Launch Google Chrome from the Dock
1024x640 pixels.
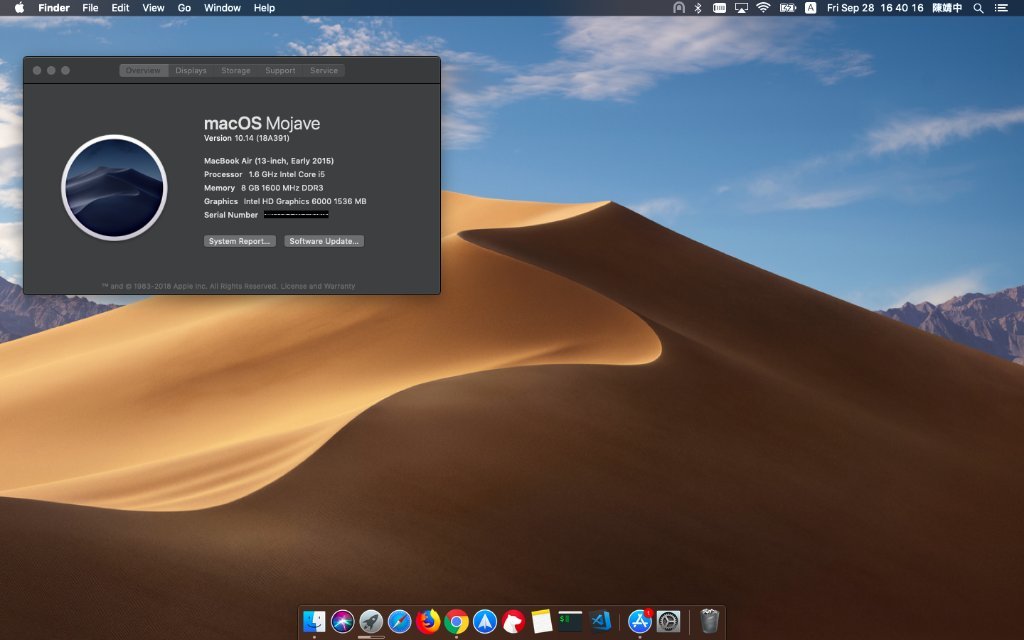pyautogui.click(x=456, y=621)
